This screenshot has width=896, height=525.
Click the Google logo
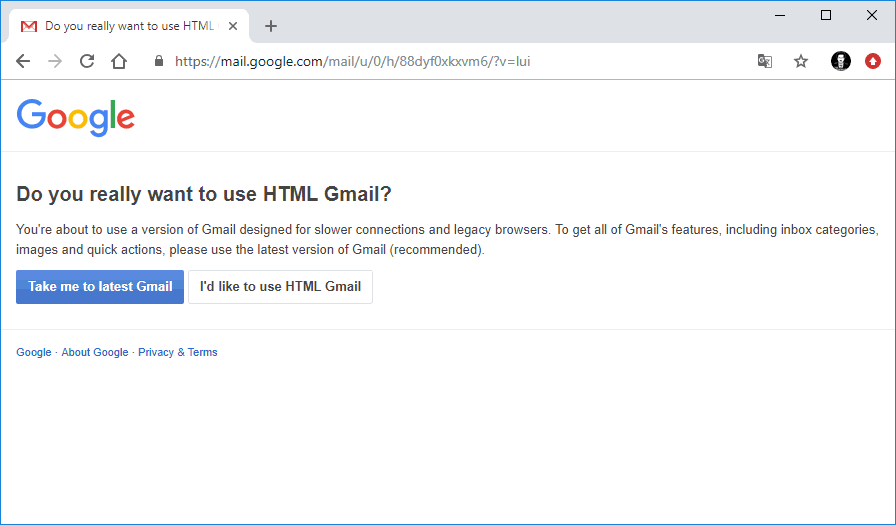(x=76, y=117)
